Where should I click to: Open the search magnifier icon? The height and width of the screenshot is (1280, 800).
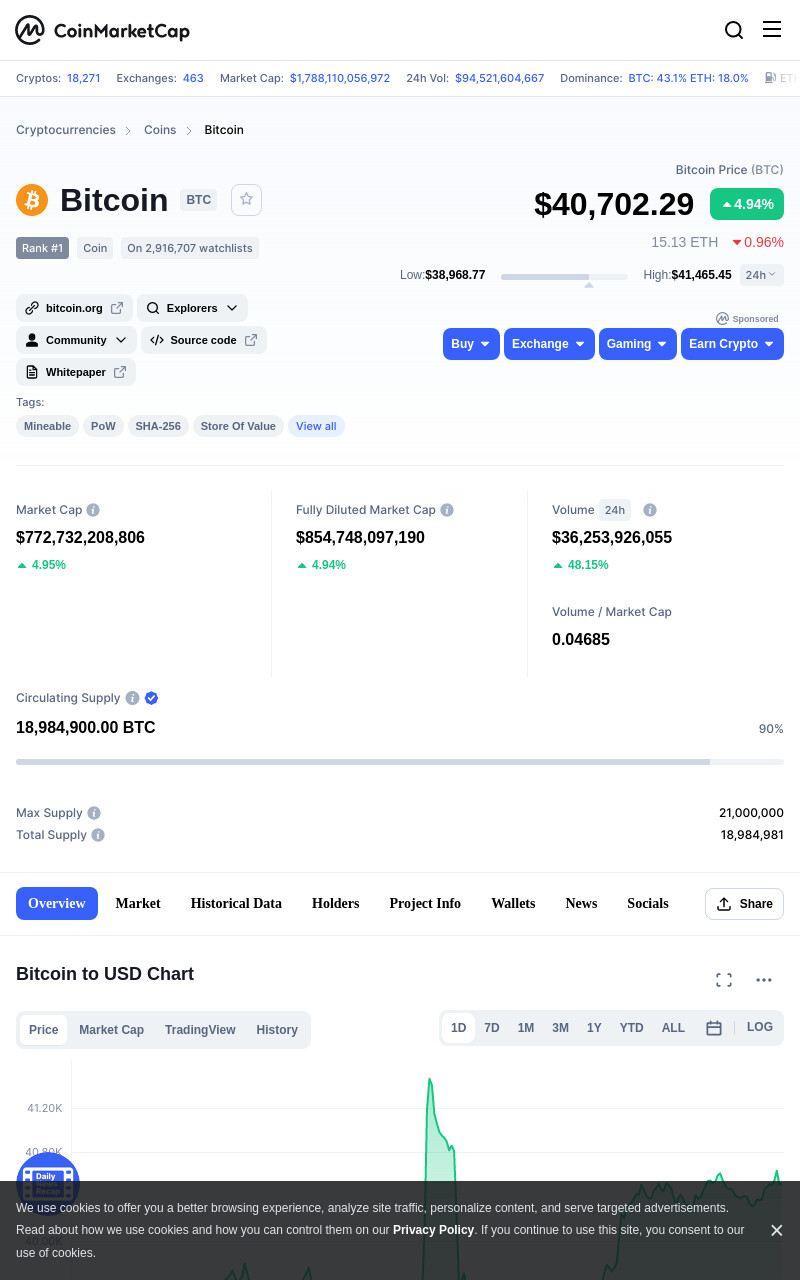(x=734, y=30)
